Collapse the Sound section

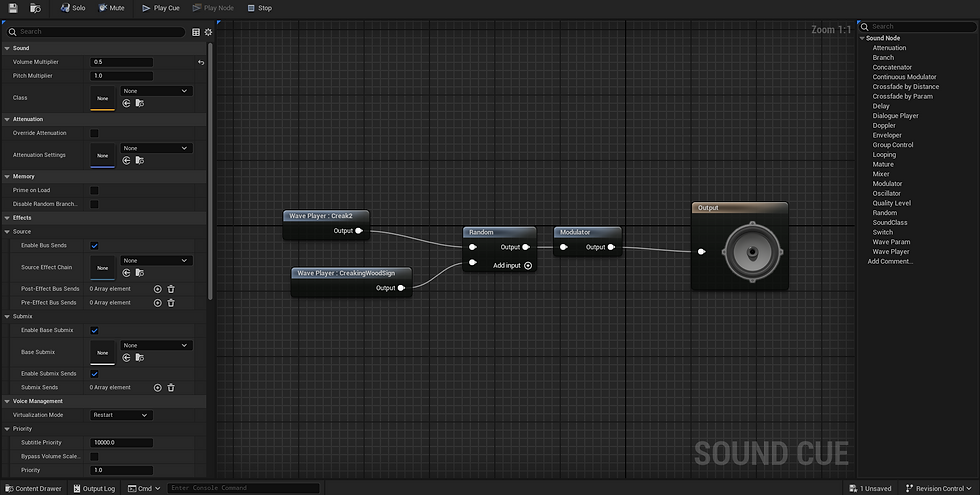pyautogui.click(x=7, y=48)
